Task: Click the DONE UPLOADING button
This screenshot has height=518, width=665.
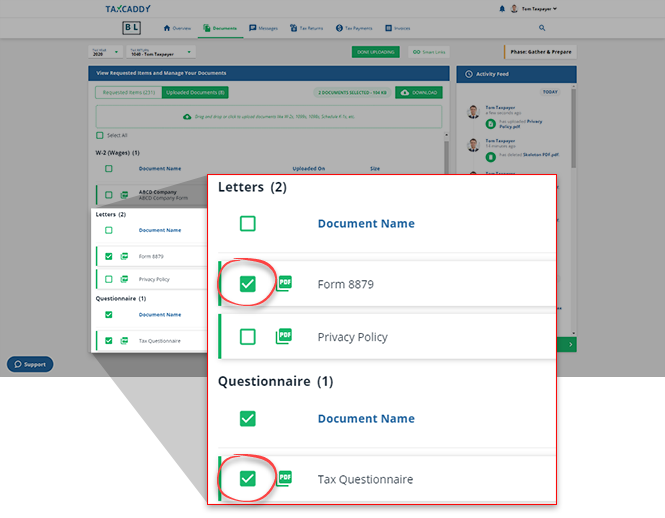Action: tap(376, 52)
